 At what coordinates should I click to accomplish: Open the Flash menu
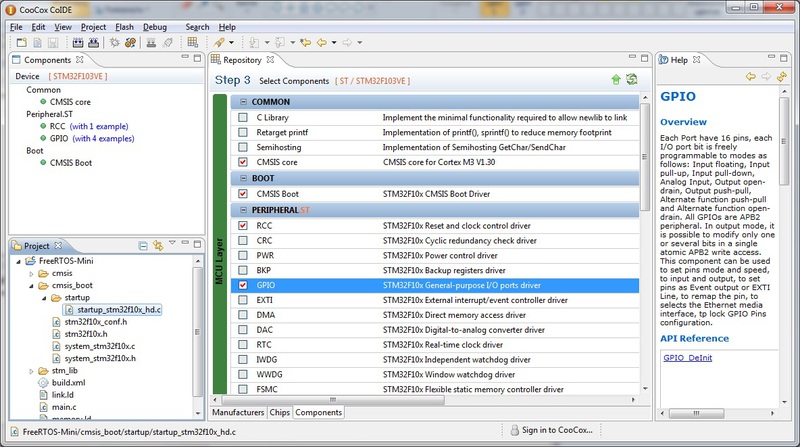pos(124,27)
